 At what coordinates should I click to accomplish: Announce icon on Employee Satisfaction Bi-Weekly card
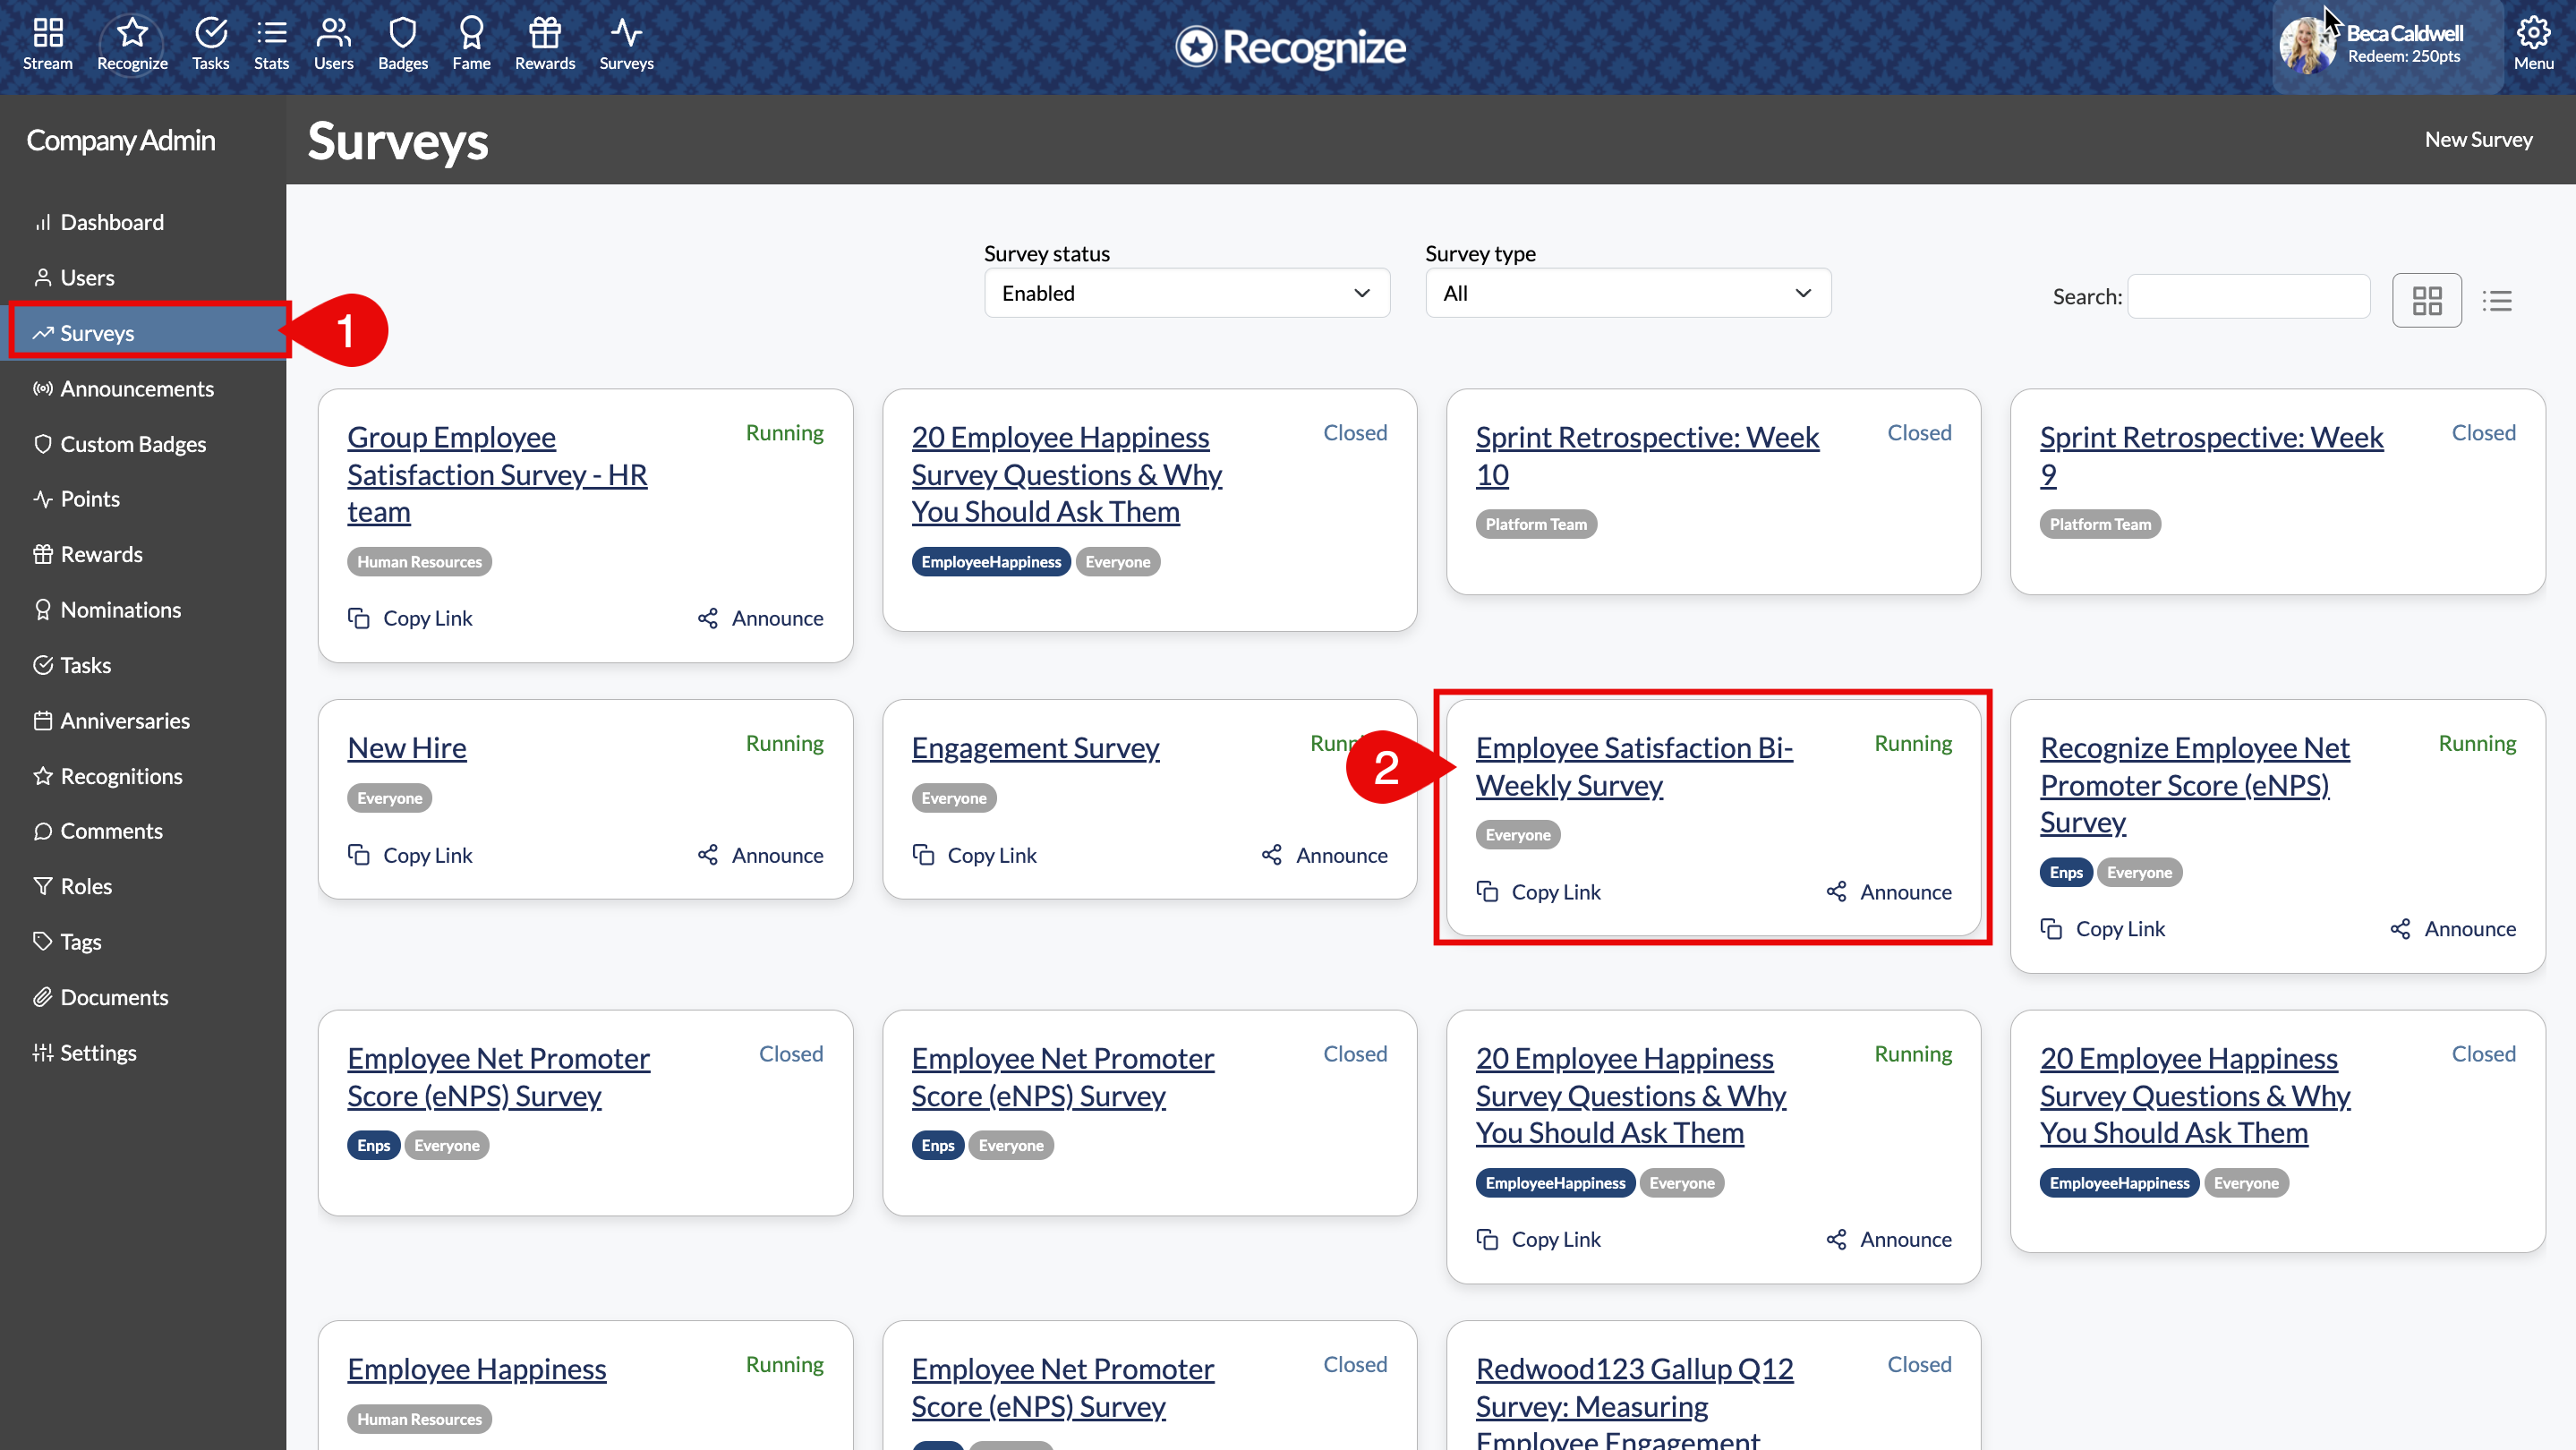(x=1836, y=892)
